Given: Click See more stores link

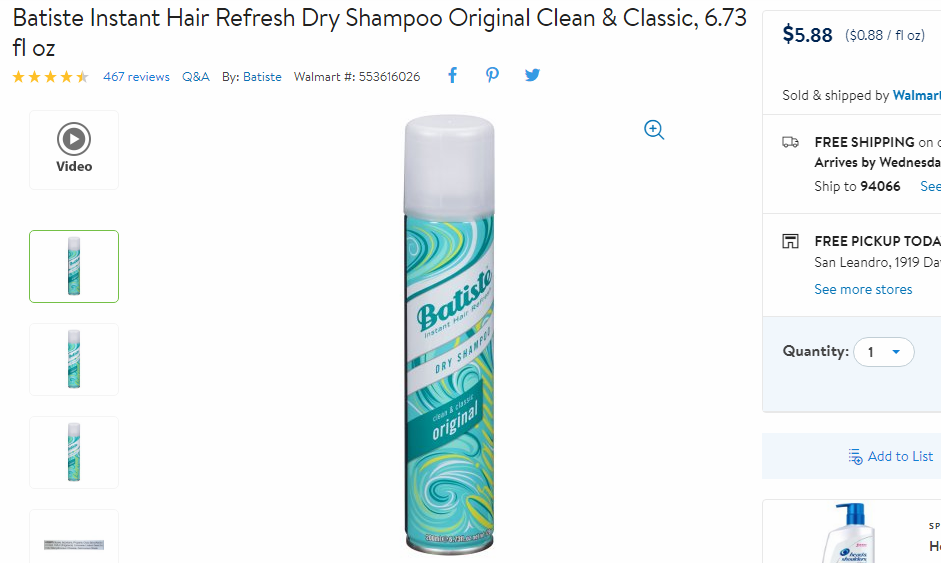Looking at the screenshot, I should 863,289.
